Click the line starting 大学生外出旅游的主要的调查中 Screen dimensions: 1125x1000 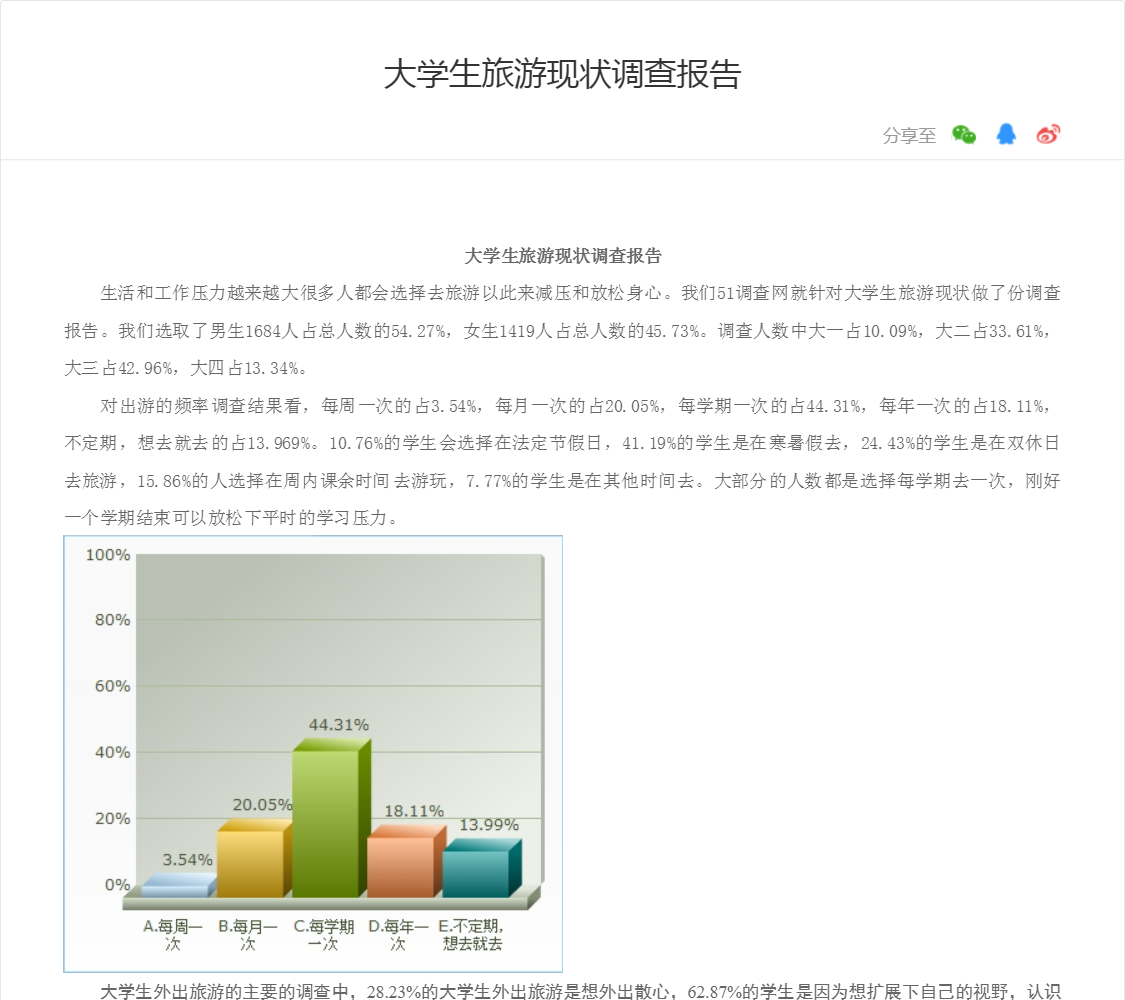pos(580,991)
